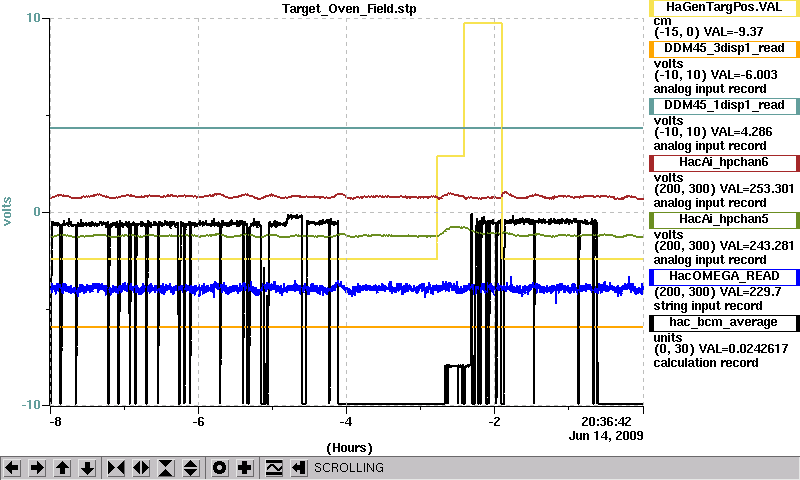Click the 10 y-axis maximum label
This screenshot has height=480, width=800.
point(33,18)
